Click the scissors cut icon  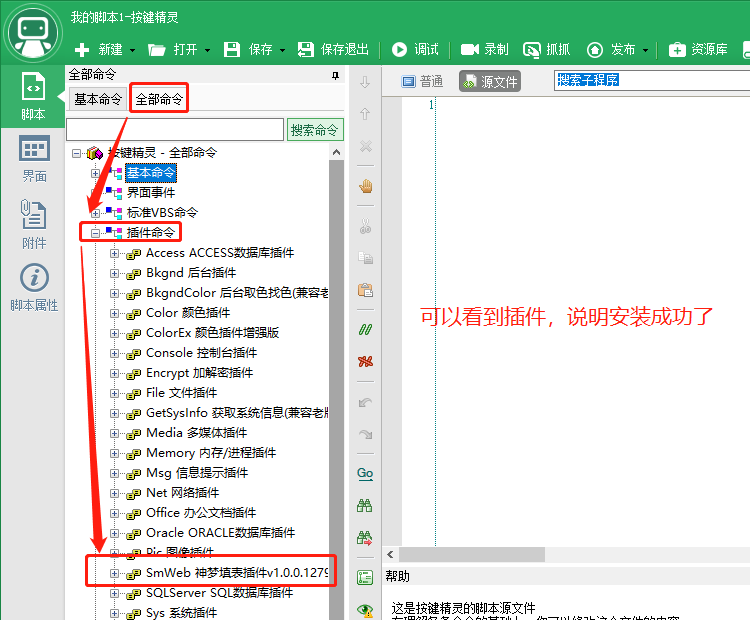click(x=365, y=226)
